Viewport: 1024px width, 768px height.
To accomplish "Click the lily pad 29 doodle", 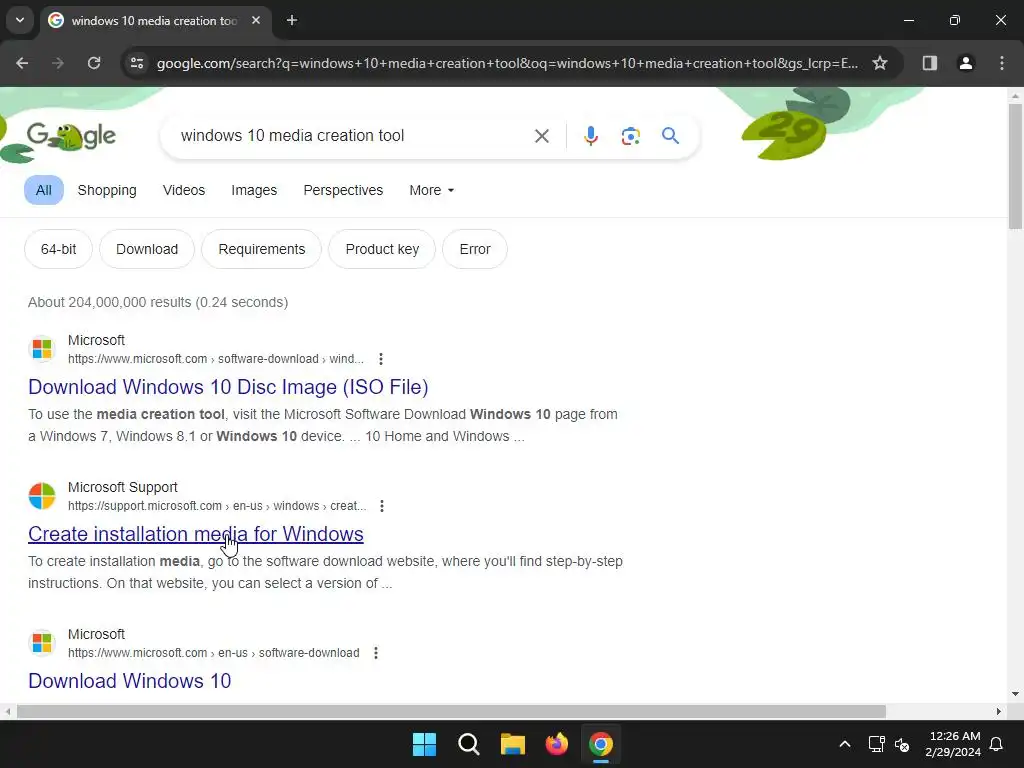I will [784, 134].
